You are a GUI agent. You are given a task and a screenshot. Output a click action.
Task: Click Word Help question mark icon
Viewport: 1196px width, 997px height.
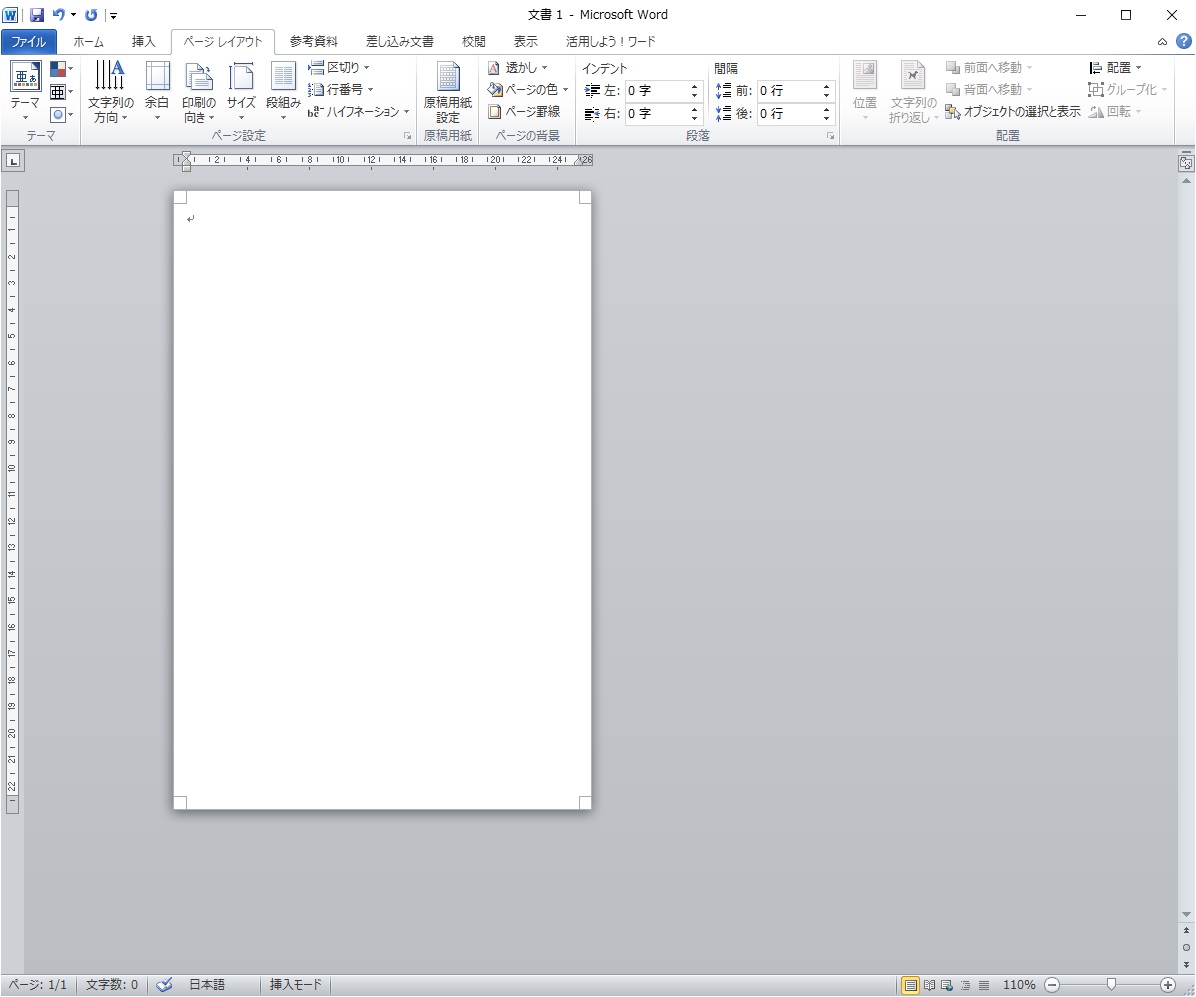tap(1184, 41)
